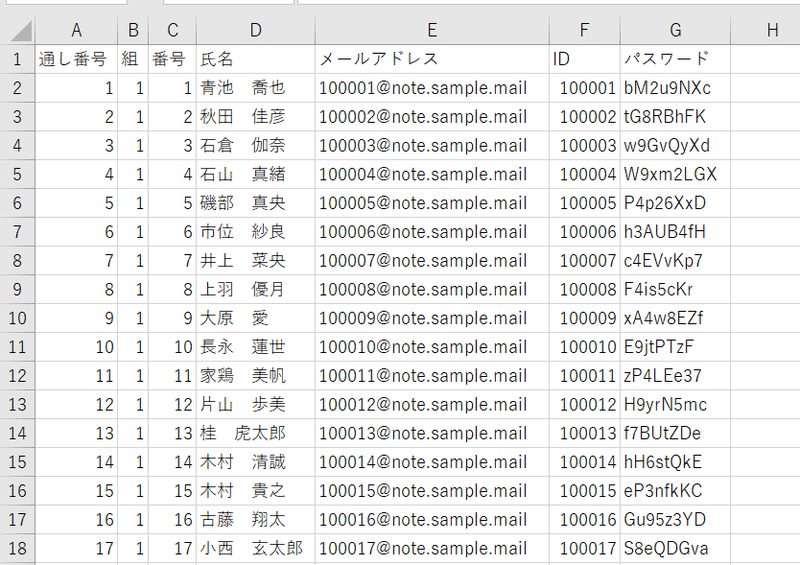The height and width of the screenshot is (565, 800).
Task: Select column C header
Action: pyautogui.click(x=172, y=30)
